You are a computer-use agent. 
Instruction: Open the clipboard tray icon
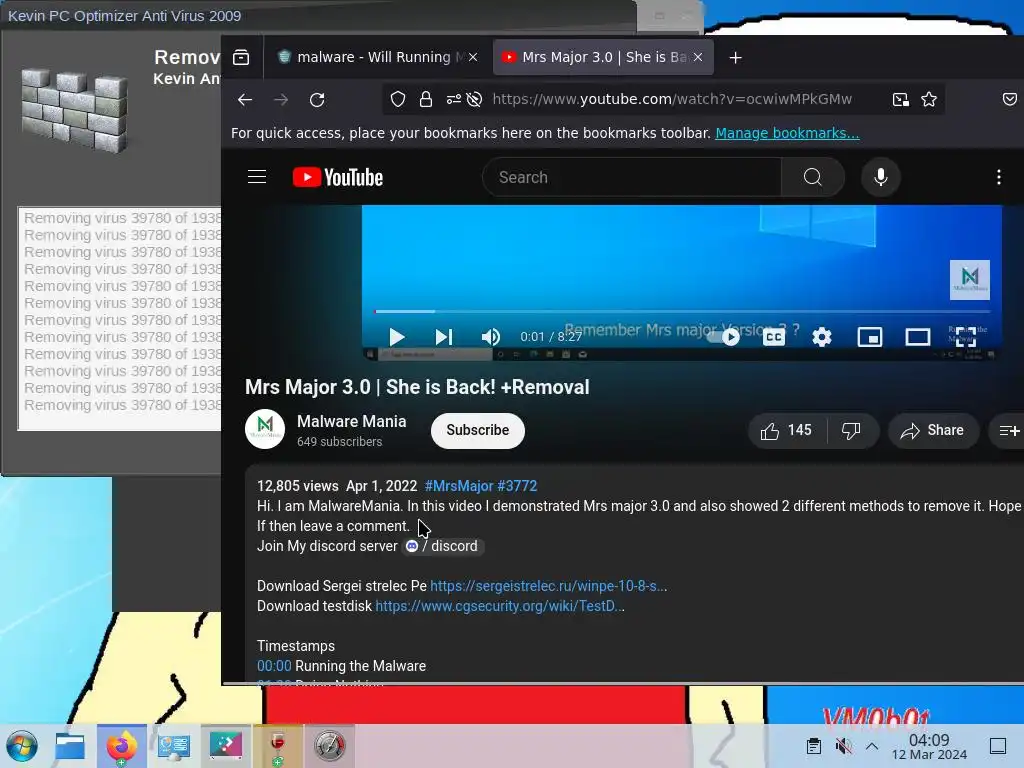point(814,746)
